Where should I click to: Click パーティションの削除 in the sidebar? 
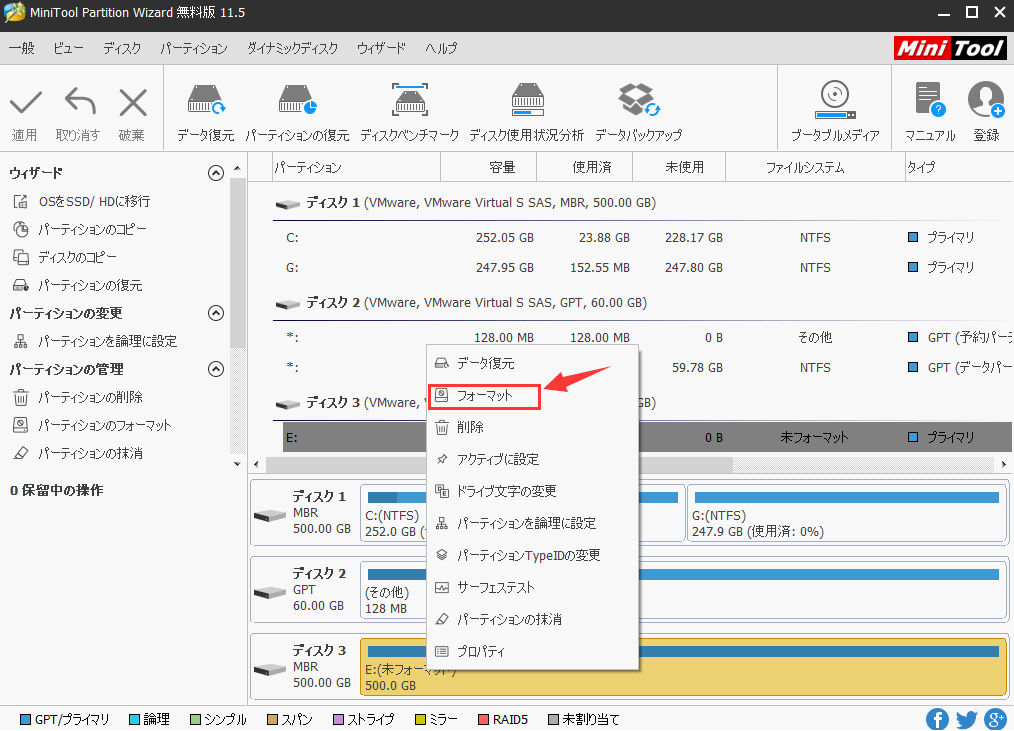[x=78, y=397]
